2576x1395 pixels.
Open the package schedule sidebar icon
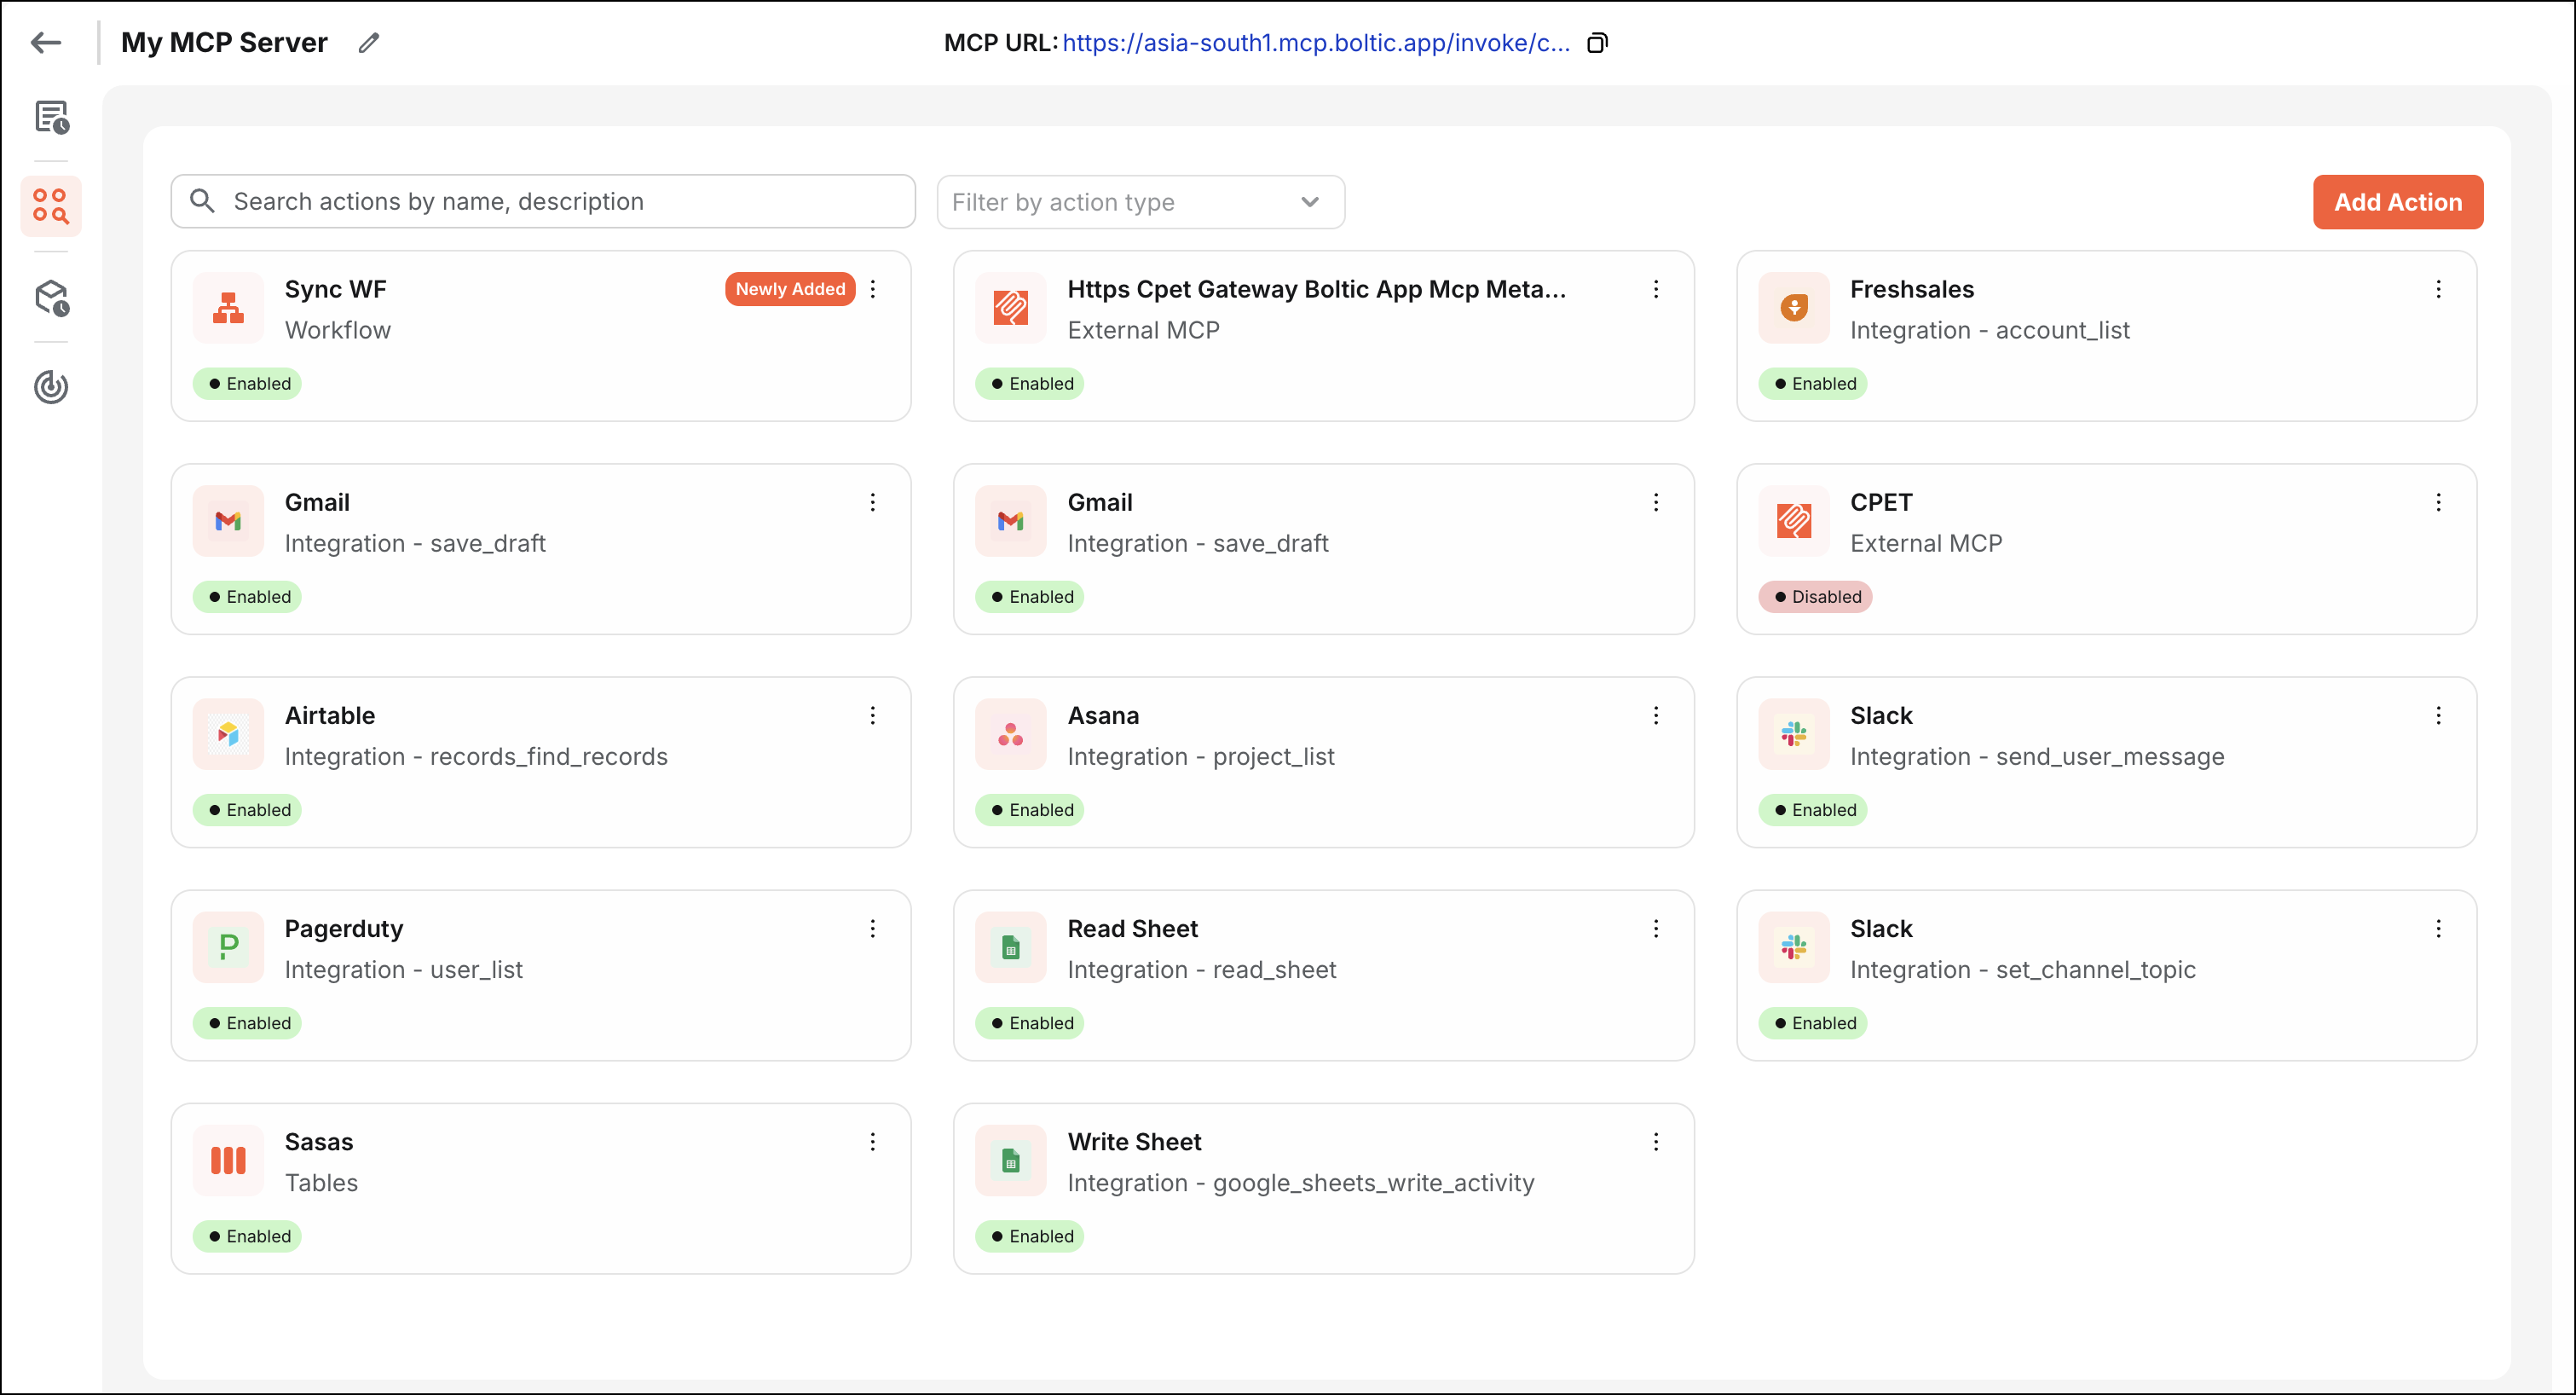[51, 297]
